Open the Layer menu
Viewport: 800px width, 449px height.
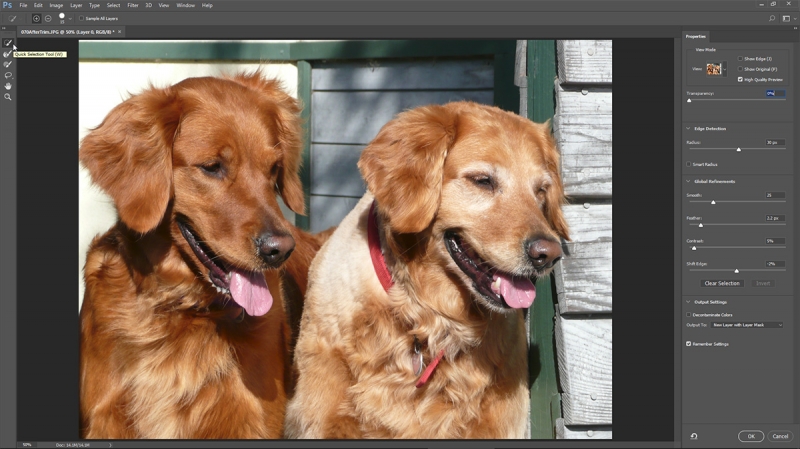click(76, 5)
